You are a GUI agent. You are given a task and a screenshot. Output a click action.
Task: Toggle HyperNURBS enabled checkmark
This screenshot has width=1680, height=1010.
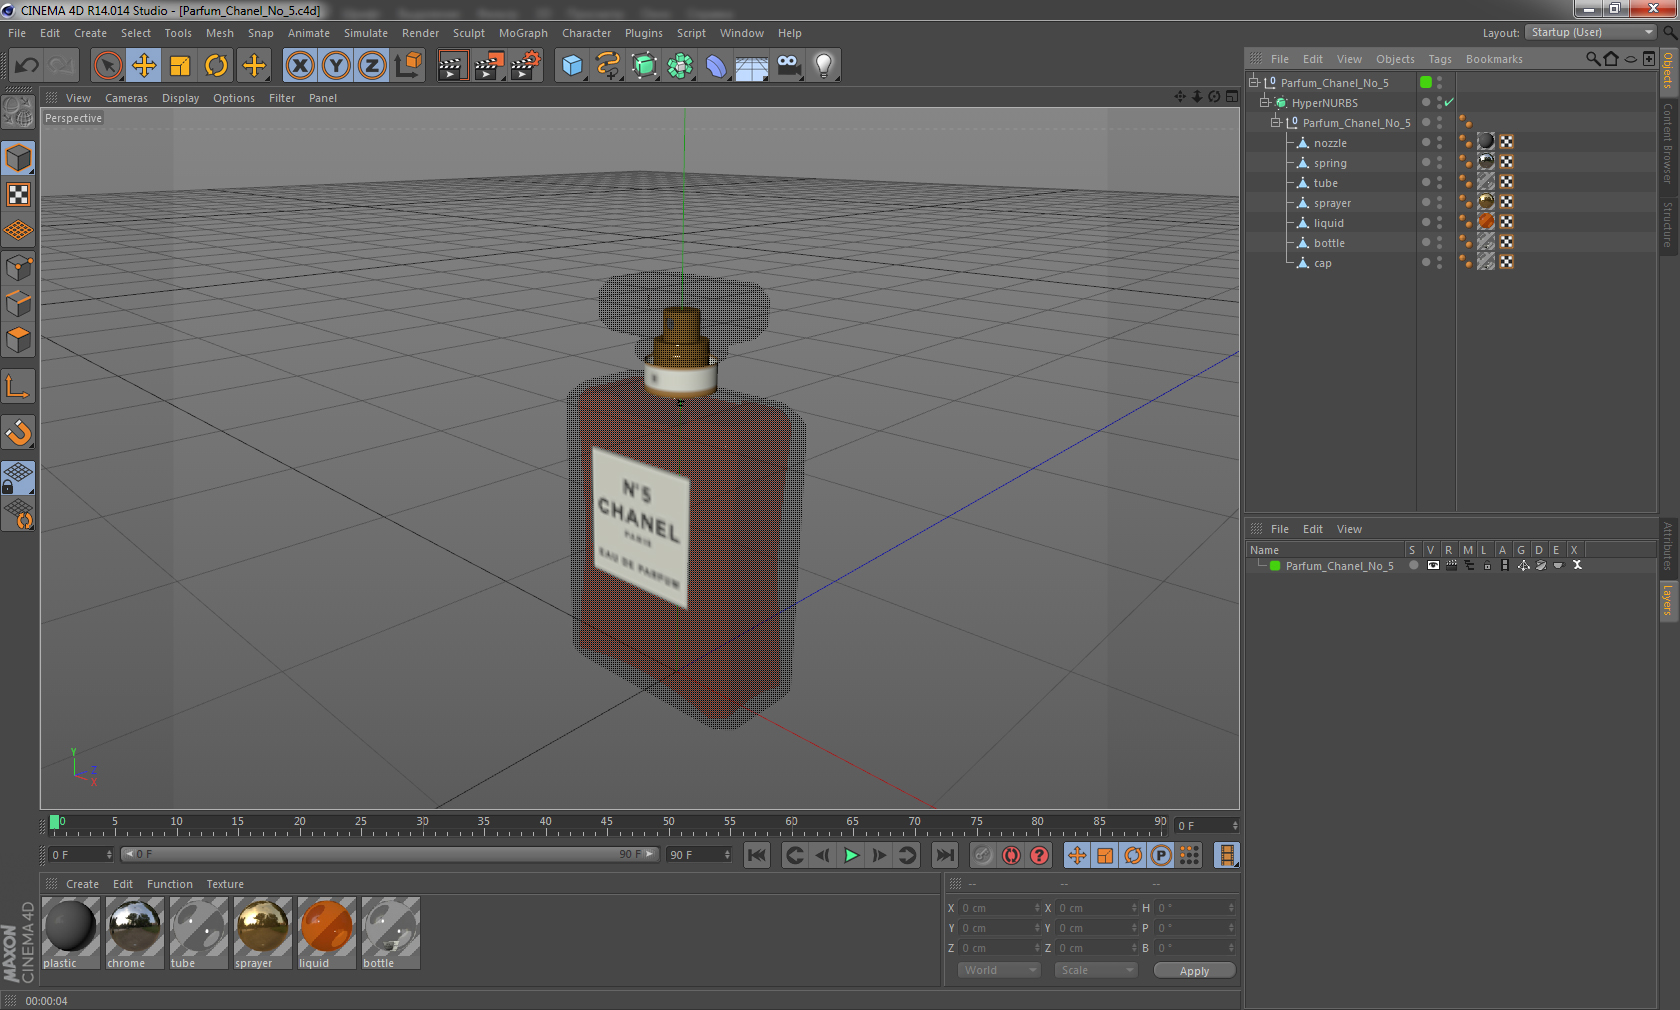click(x=1449, y=102)
